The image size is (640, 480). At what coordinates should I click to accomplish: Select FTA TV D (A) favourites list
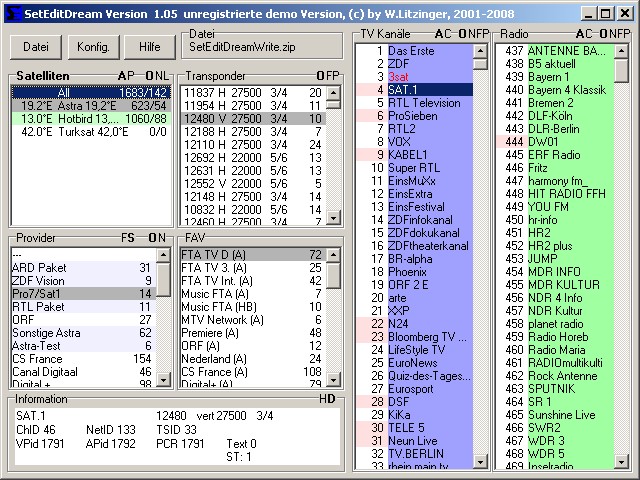point(253,255)
